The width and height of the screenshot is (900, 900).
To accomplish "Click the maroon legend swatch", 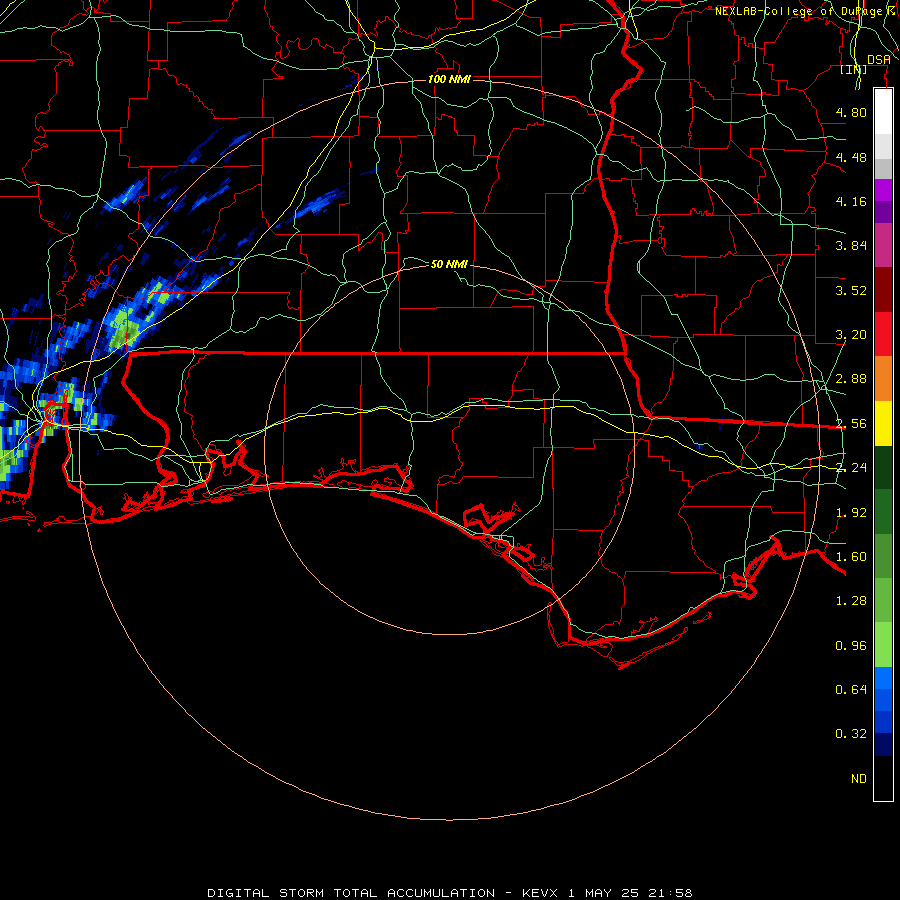I will tap(883, 290).
